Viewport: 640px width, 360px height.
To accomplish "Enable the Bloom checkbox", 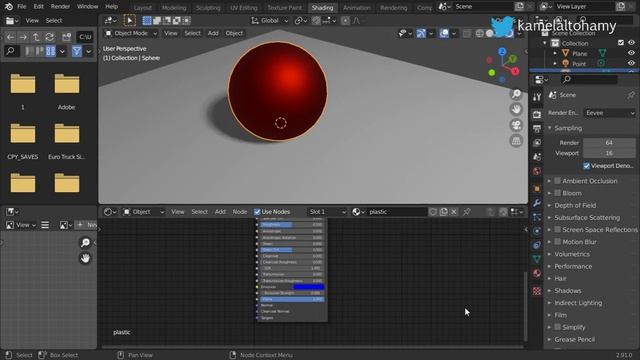I will [x=558, y=193].
